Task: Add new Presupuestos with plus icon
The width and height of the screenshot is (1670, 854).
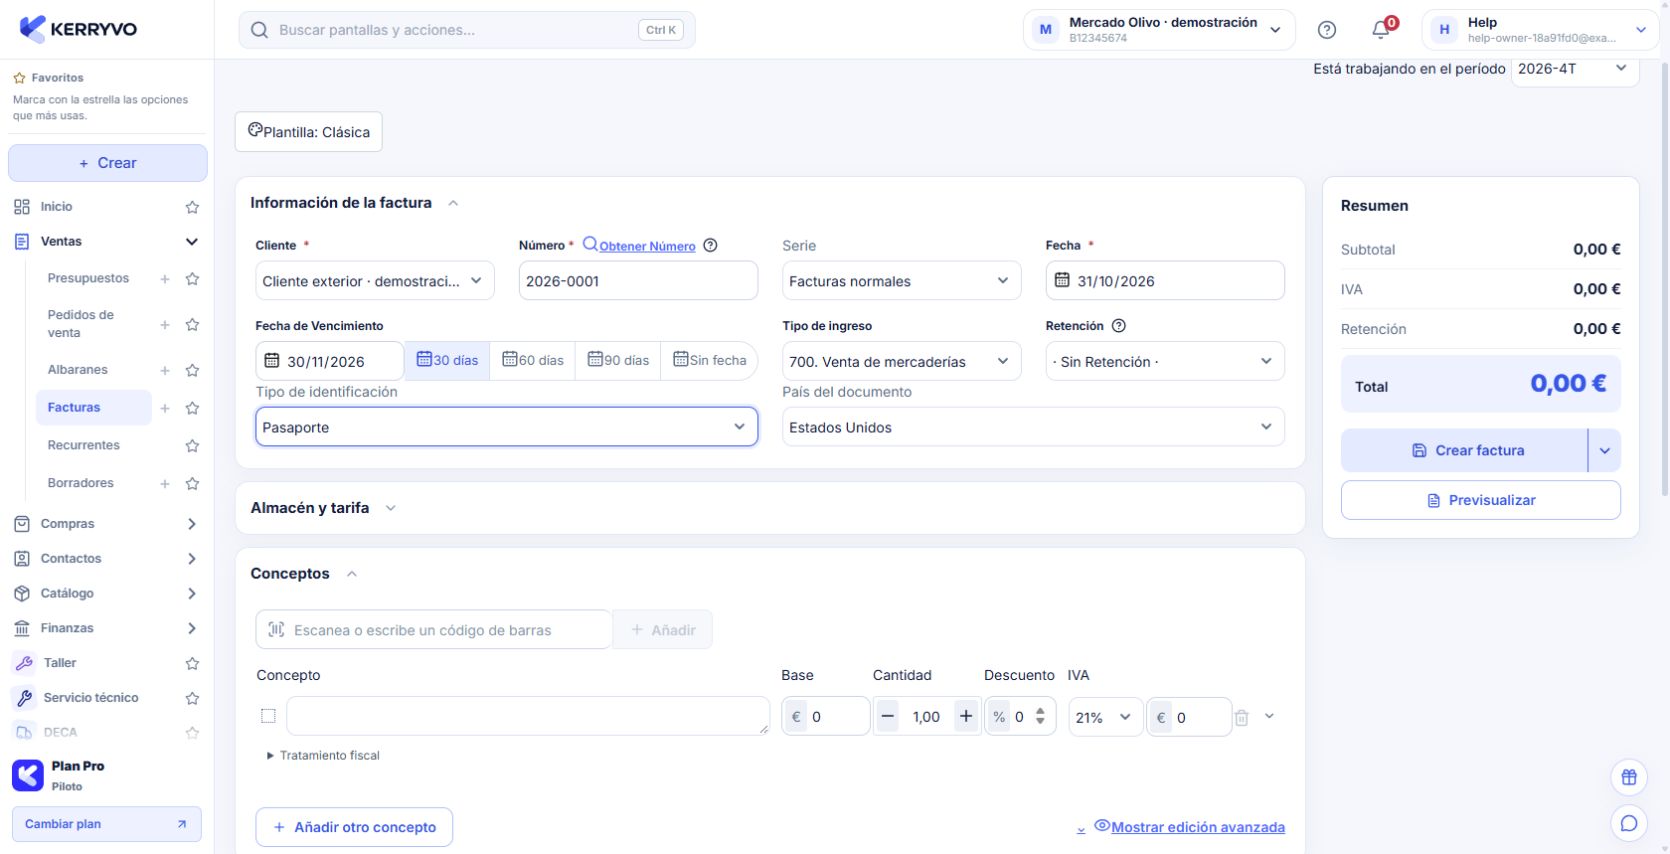Action: coord(165,279)
